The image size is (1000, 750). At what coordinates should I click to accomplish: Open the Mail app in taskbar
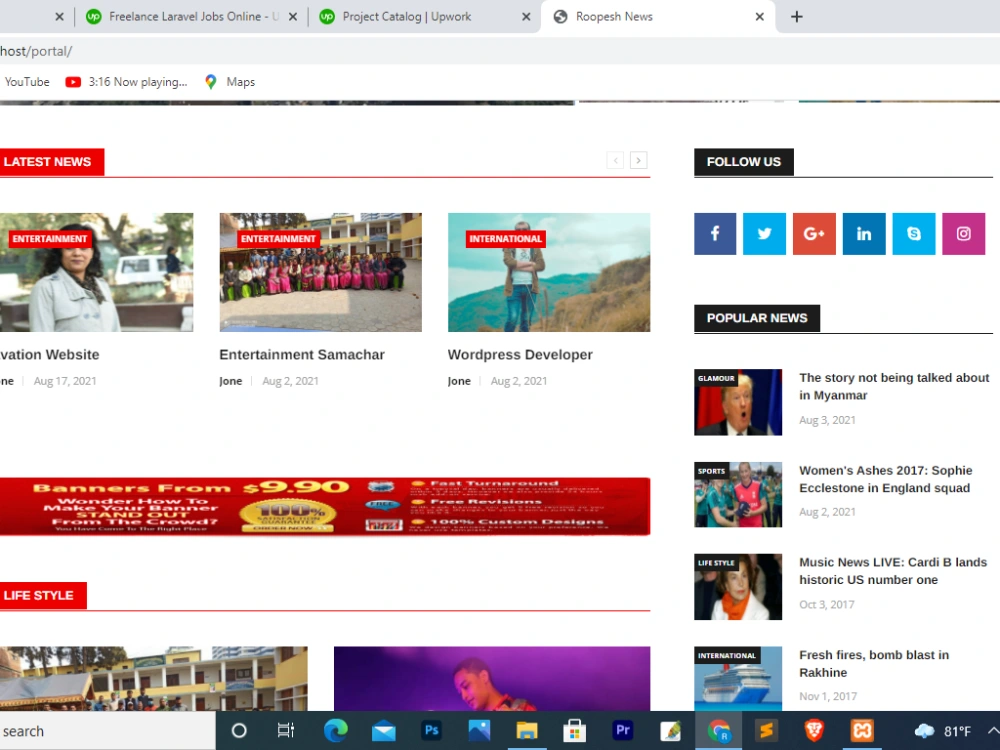(383, 731)
